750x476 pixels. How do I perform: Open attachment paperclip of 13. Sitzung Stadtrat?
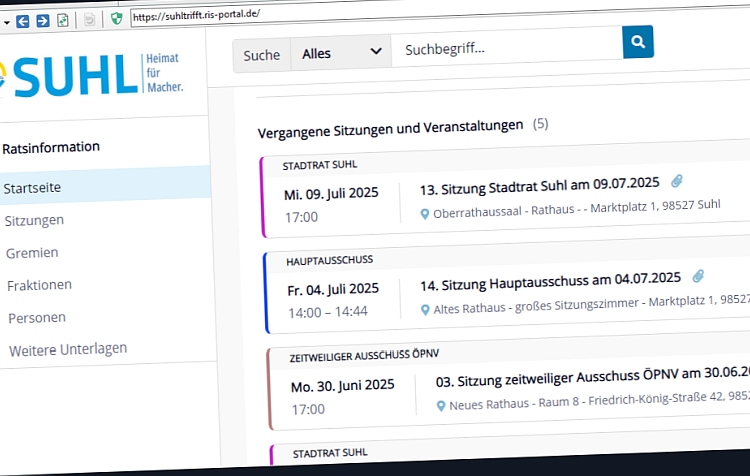[x=676, y=181]
